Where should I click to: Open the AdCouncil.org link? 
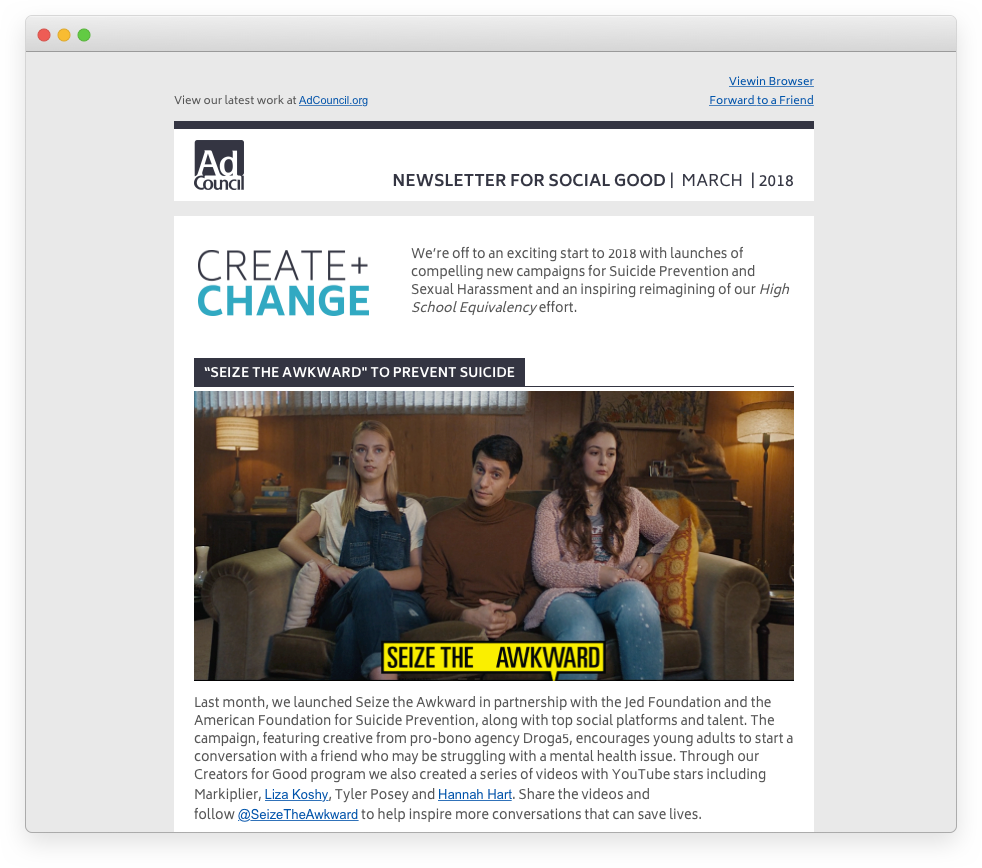pyautogui.click(x=333, y=100)
